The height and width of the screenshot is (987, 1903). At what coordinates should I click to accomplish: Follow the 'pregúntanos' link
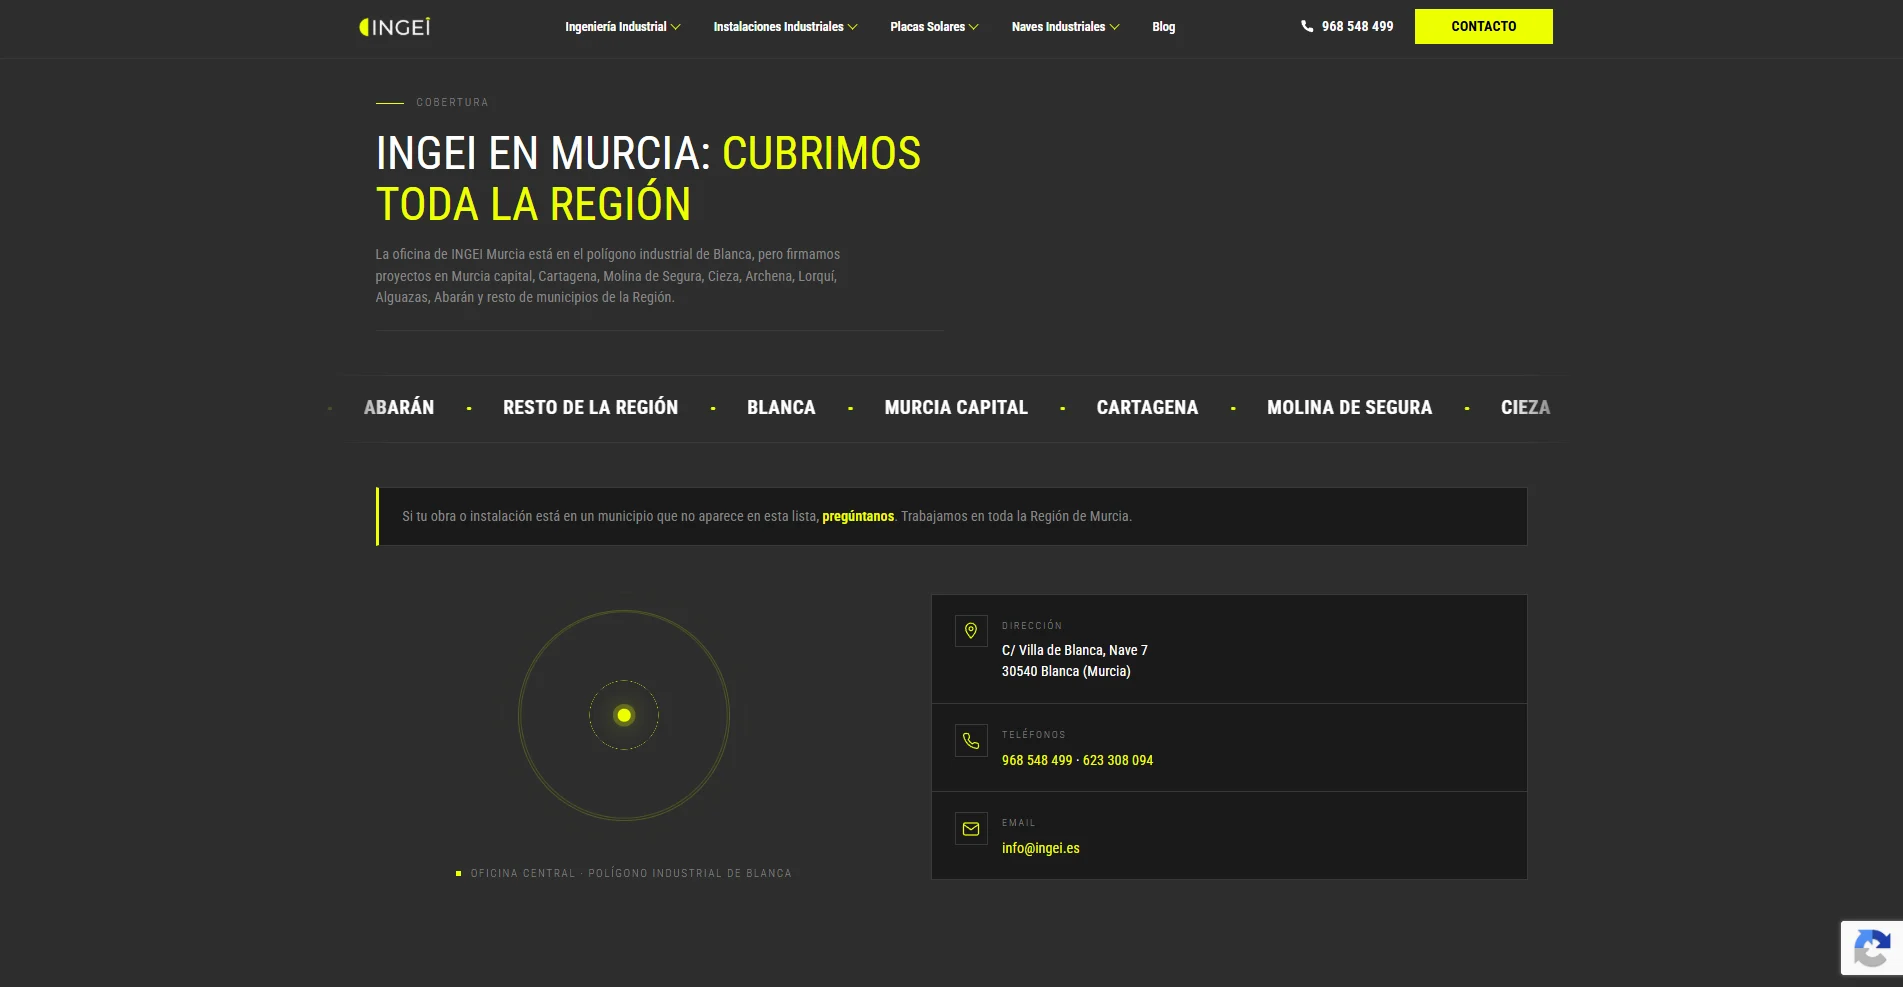click(x=858, y=516)
